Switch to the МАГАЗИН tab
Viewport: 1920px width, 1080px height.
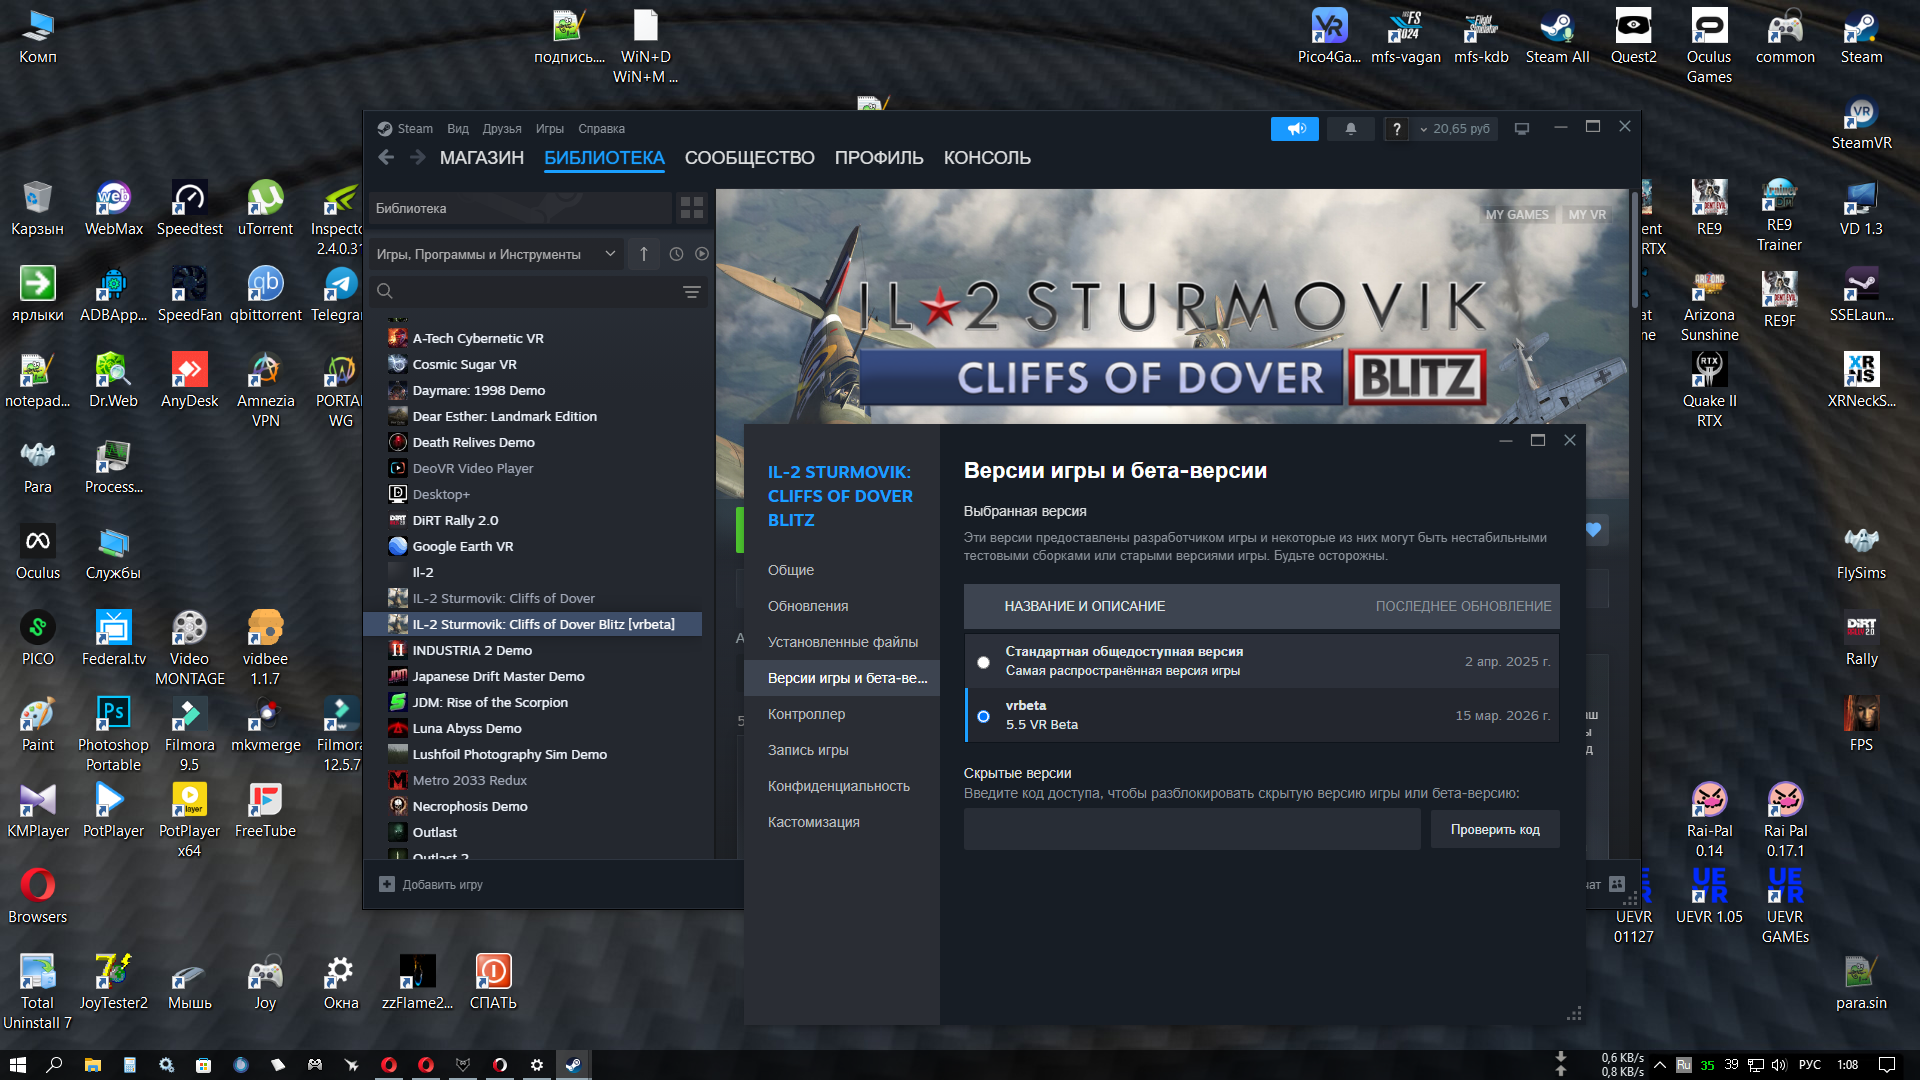481,158
